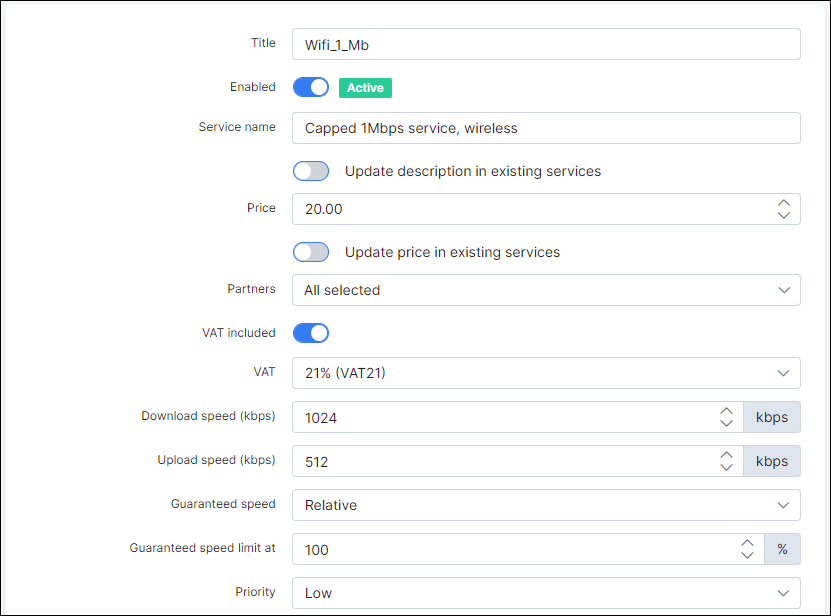
Task: Click the Active status badge
Action: tap(364, 87)
